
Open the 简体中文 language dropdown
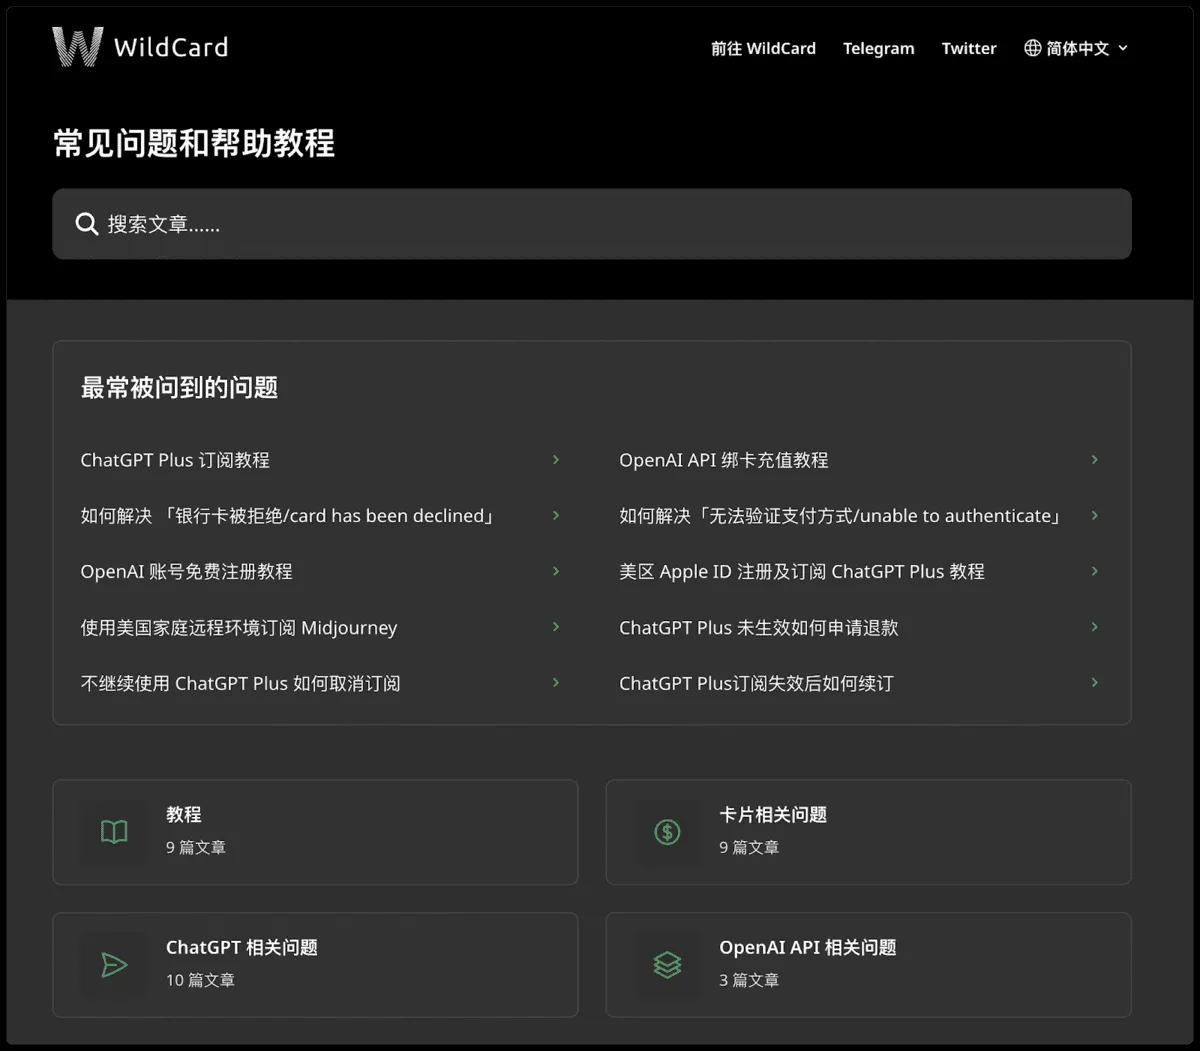(1076, 48)
